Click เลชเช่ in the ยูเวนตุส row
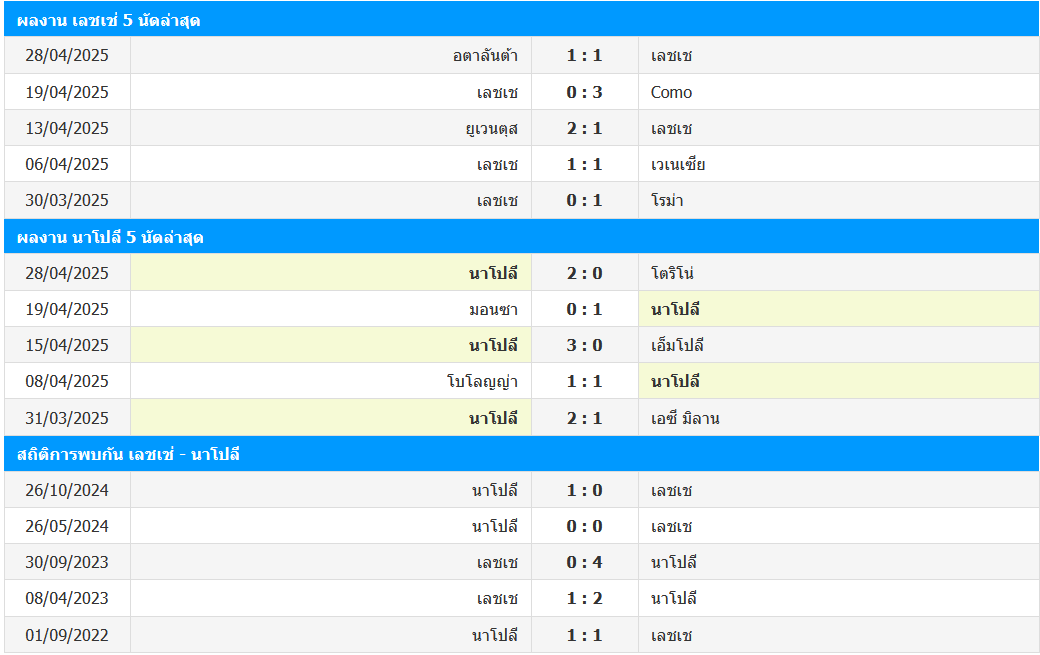 [x=671, y=129]
